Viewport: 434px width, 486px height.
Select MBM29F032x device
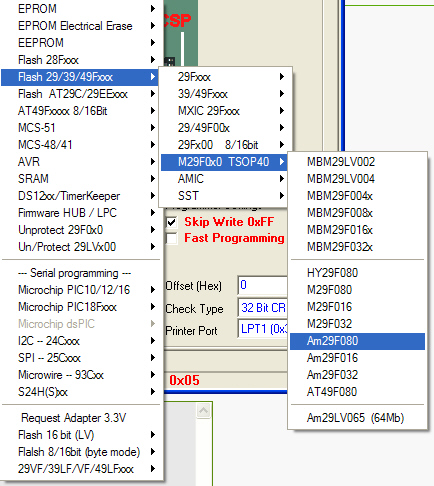[357, 247]
